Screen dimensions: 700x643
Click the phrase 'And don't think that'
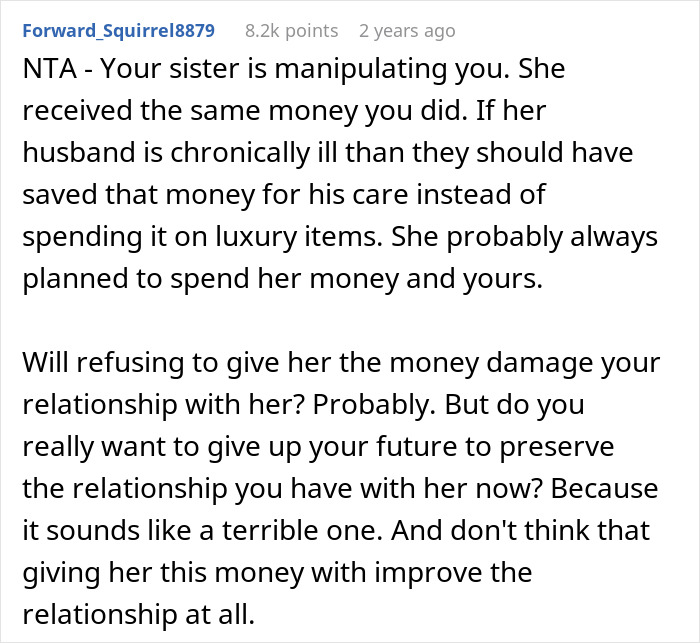click(x=521, y=530)
